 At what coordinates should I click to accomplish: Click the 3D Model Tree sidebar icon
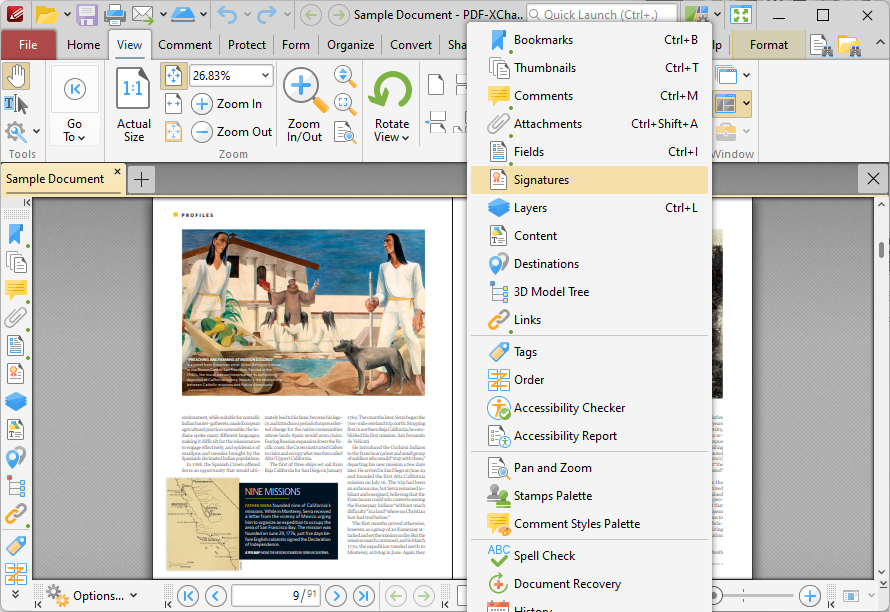16,486
